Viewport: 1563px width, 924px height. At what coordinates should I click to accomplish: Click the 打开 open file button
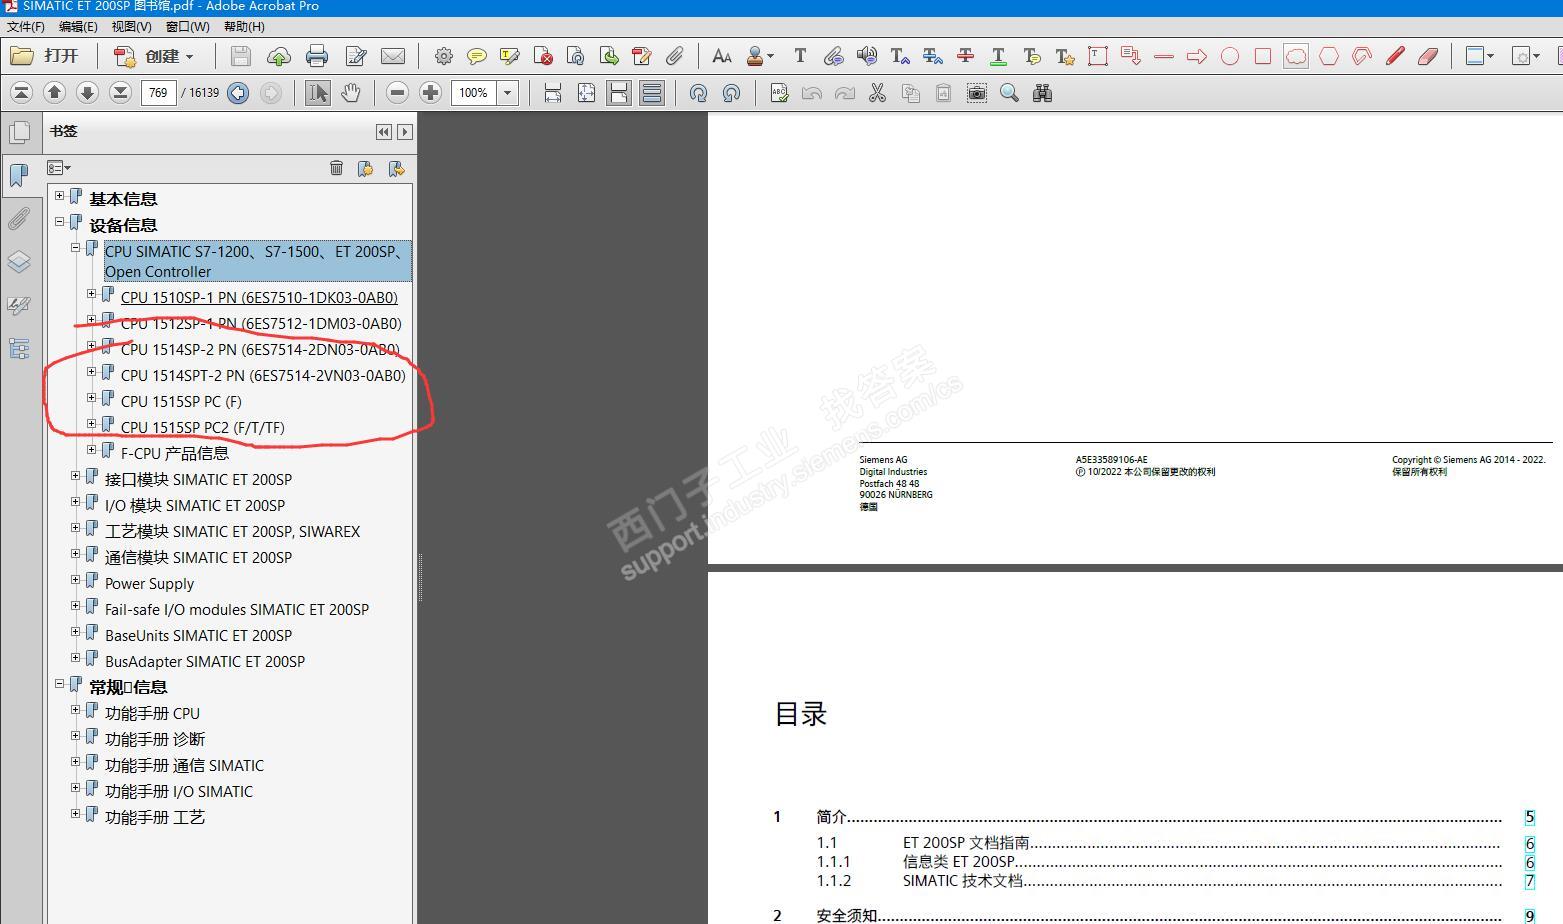click(x=44, y=56)
